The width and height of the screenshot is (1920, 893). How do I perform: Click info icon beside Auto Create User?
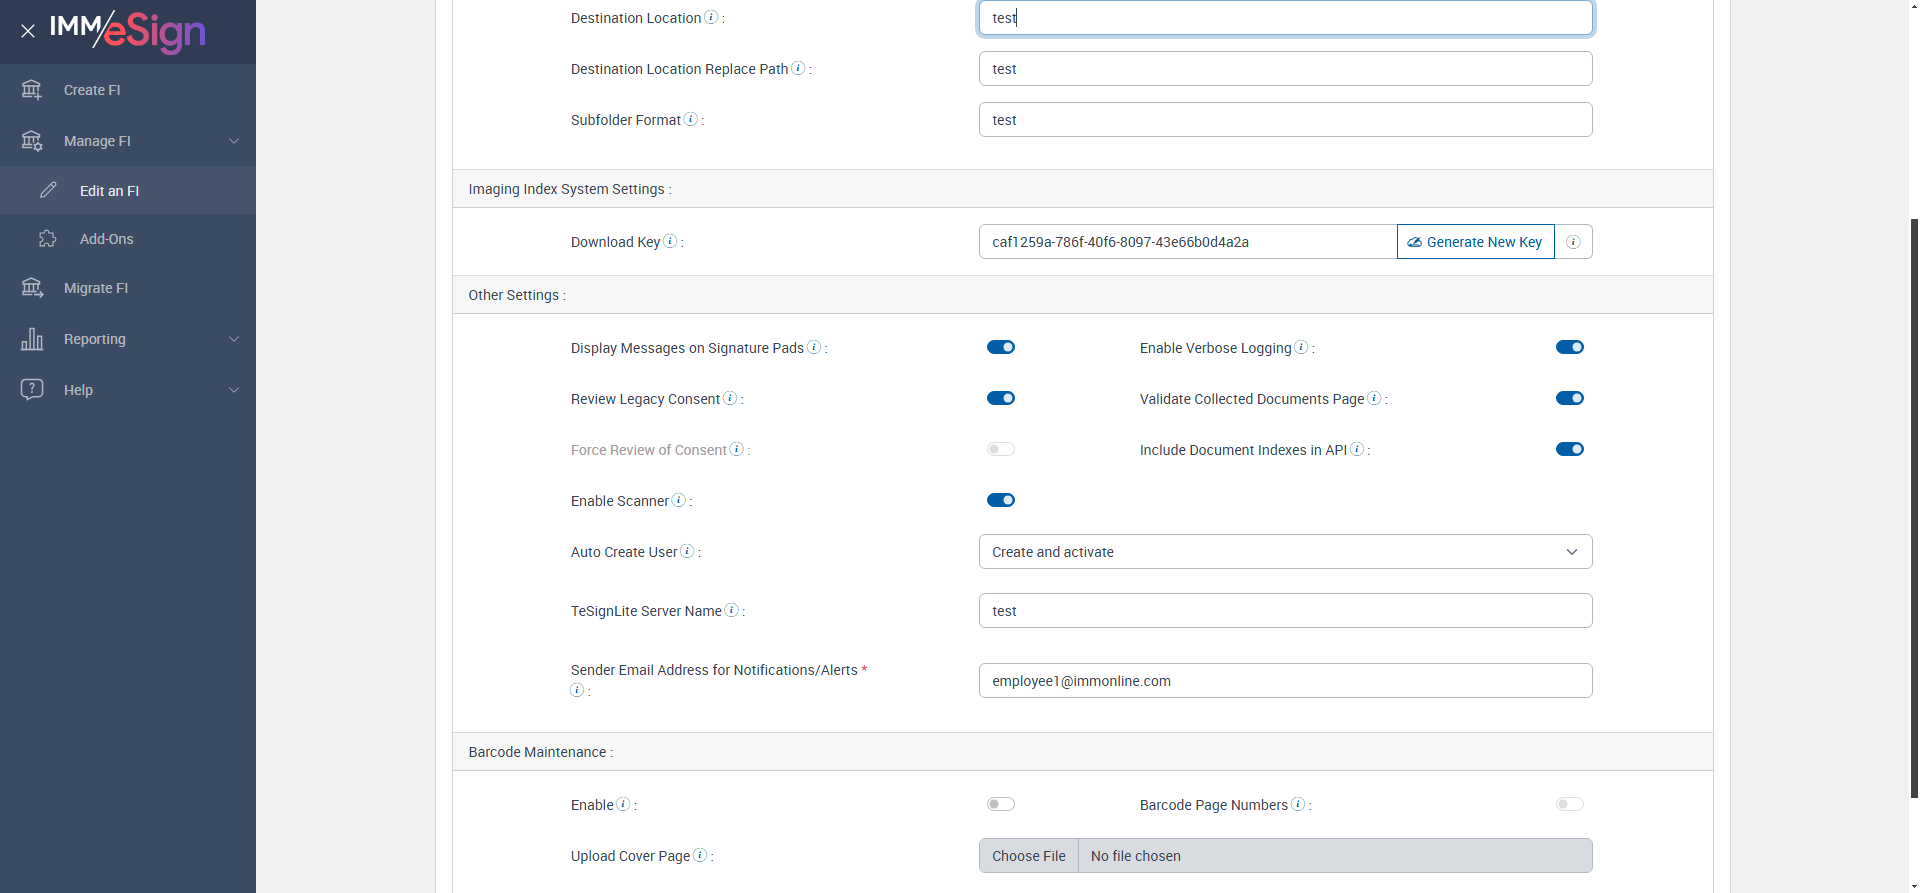687,551
